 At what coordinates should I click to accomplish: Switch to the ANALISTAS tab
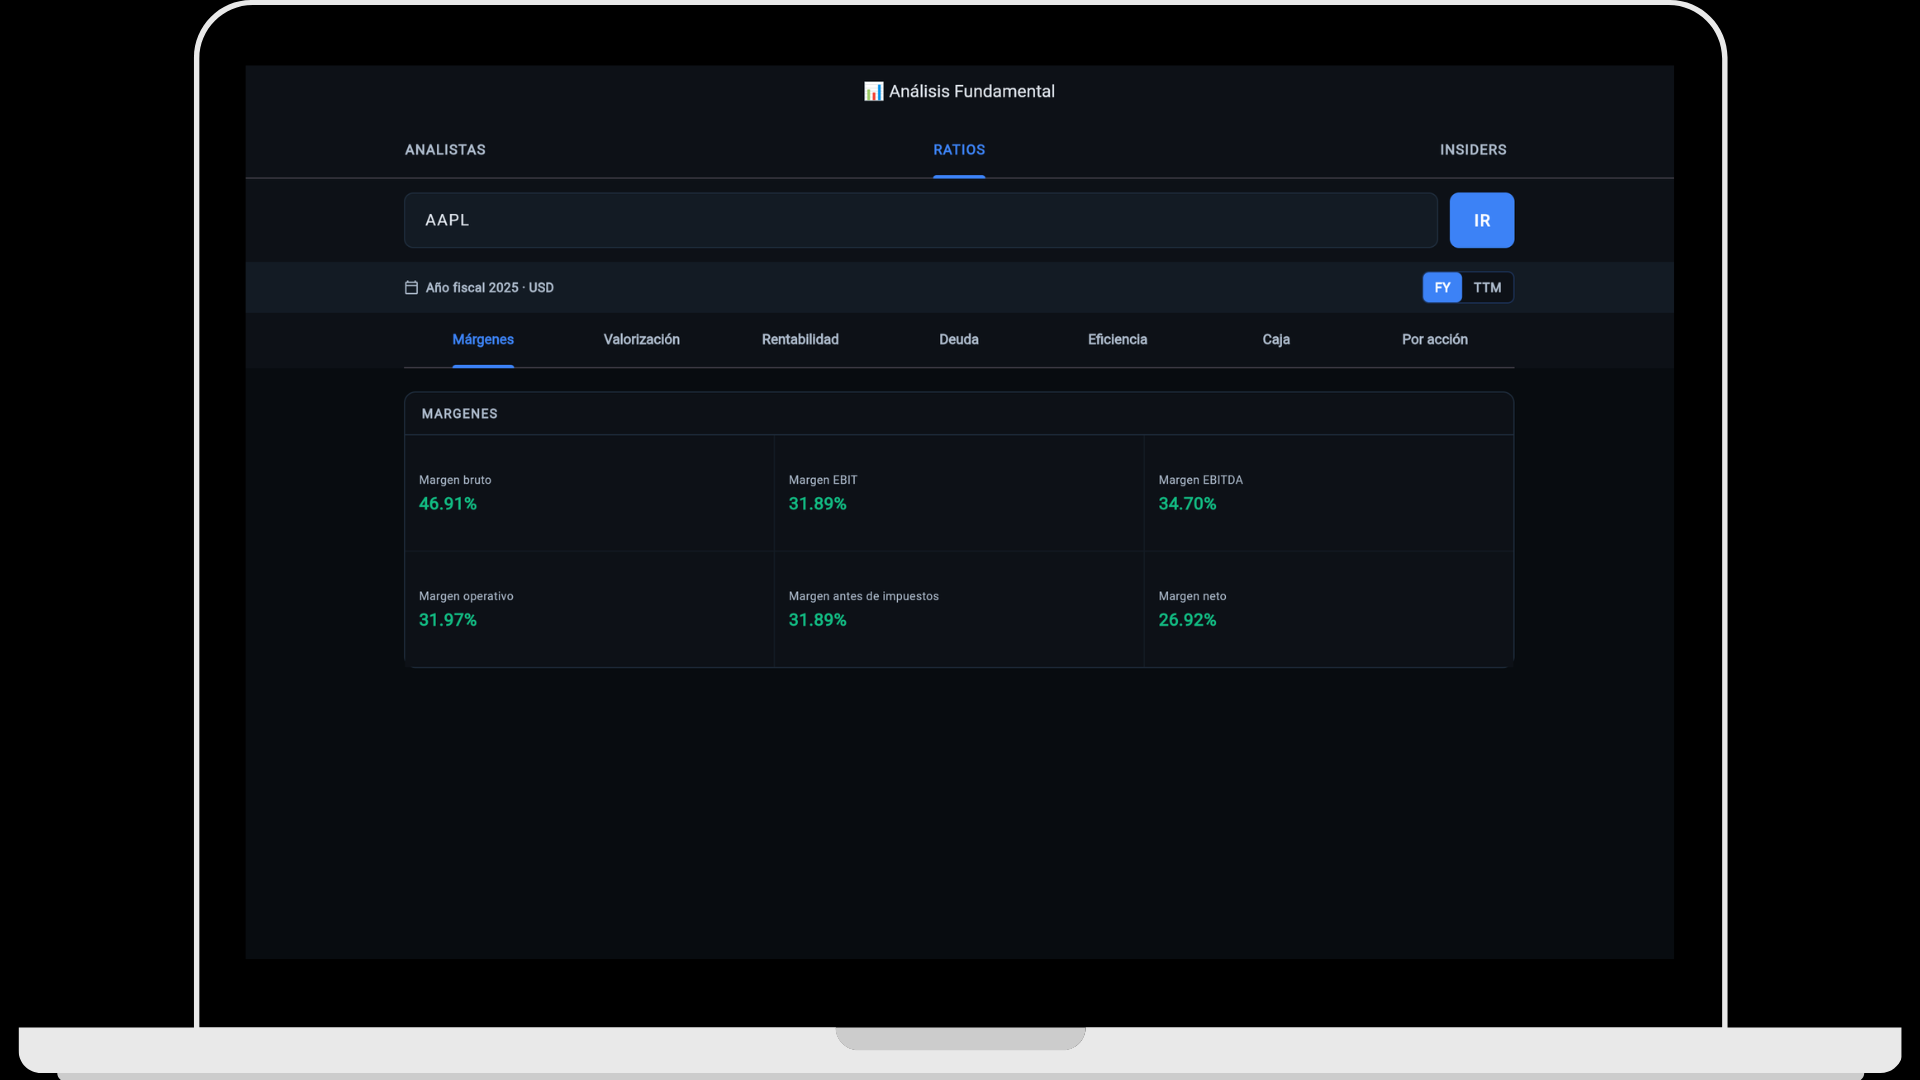click(x=445, y=150)
